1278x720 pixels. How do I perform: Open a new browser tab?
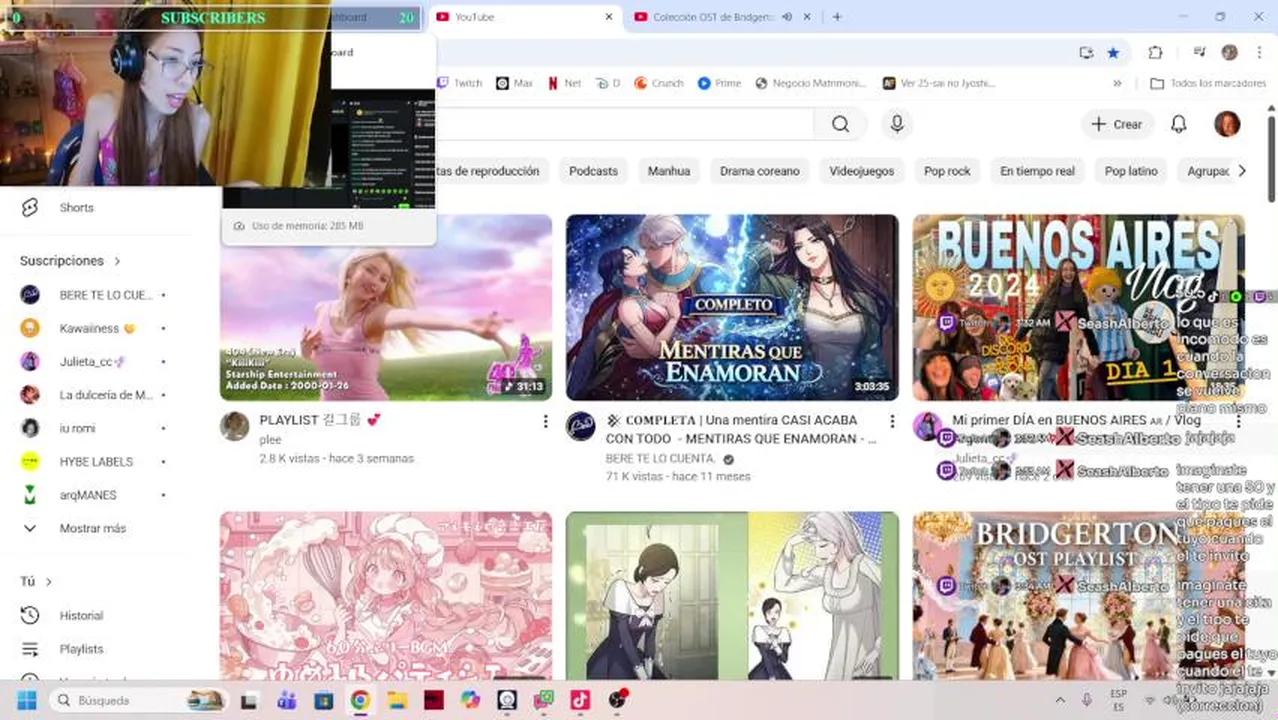pyautogui.click(x=837, y=17)
